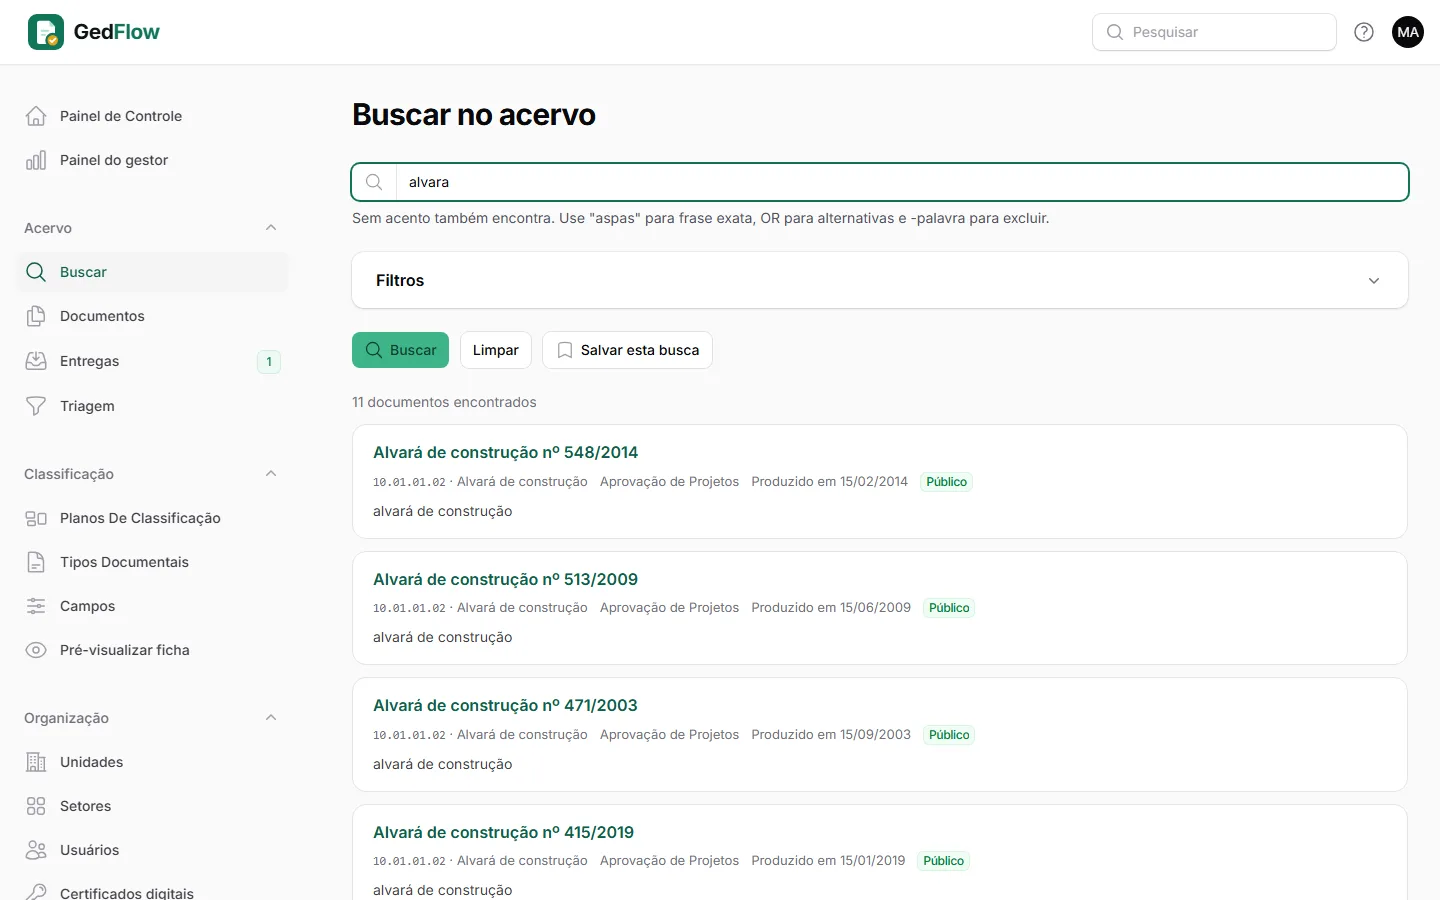
Task: Select Triagem in the sidebar
Action: [152, 406]
